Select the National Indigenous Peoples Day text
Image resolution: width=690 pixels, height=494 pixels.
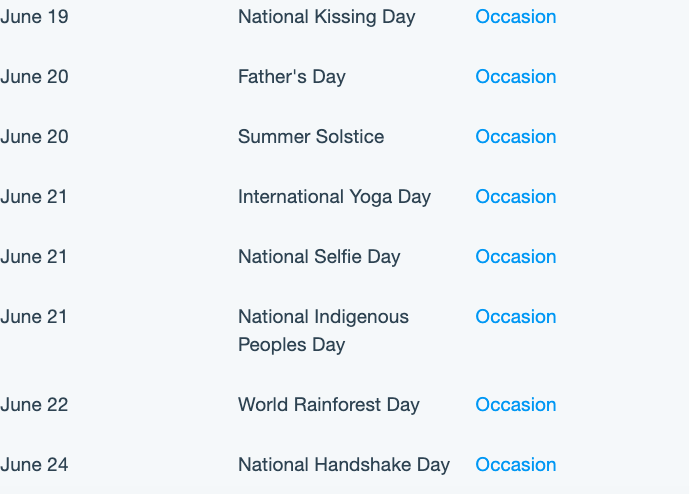click(x=323, y=331)
